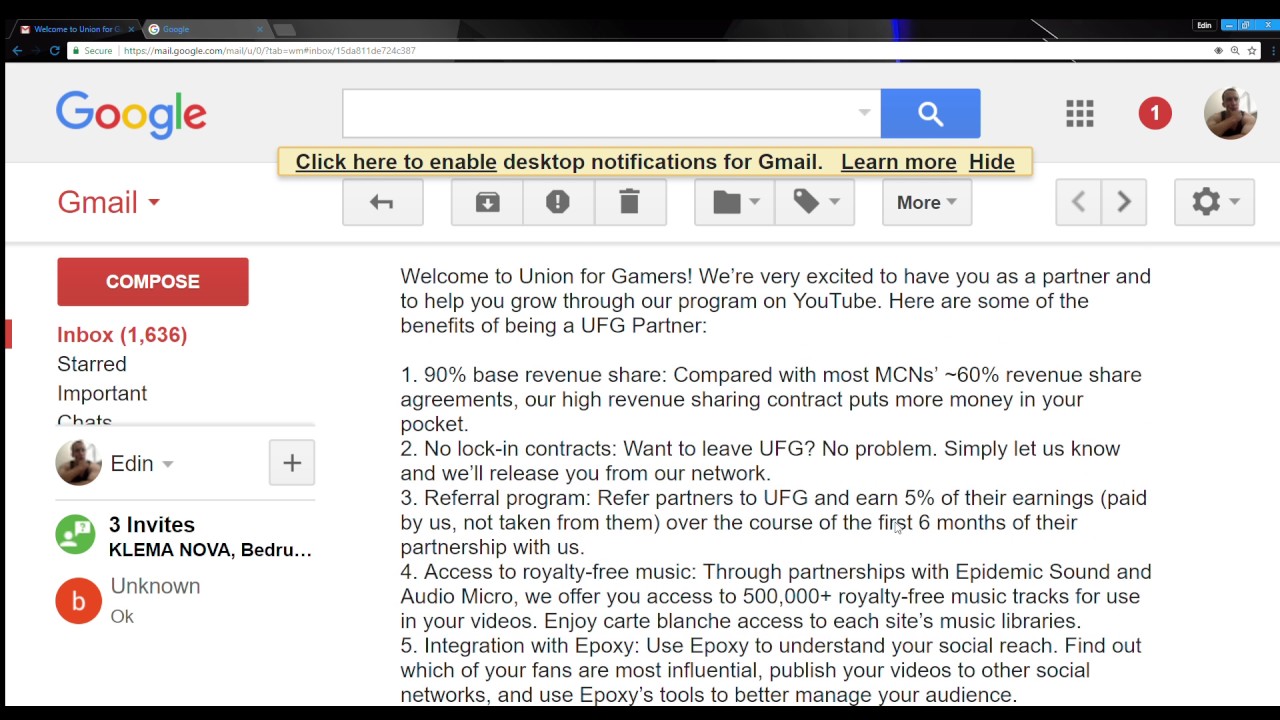Open the Labels tag dropdown

point(815,203)
